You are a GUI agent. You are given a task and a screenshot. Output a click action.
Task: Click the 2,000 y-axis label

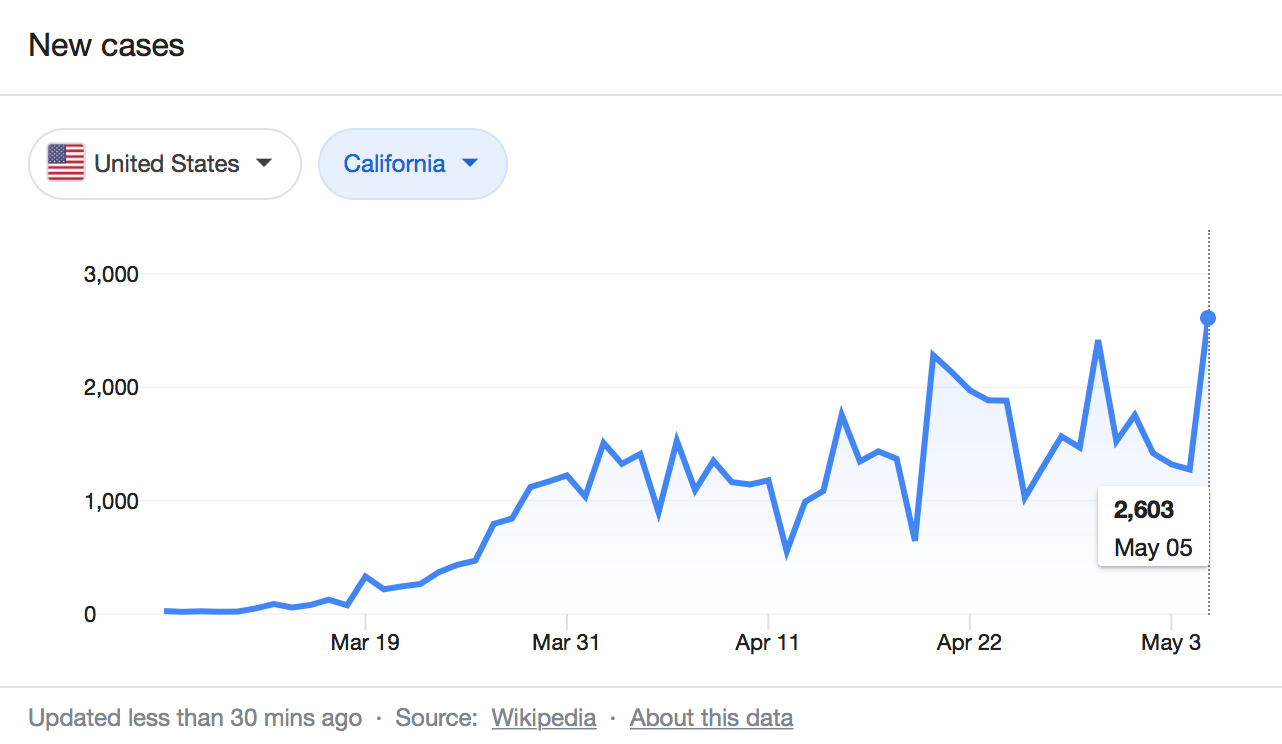[x=109, y=387]
